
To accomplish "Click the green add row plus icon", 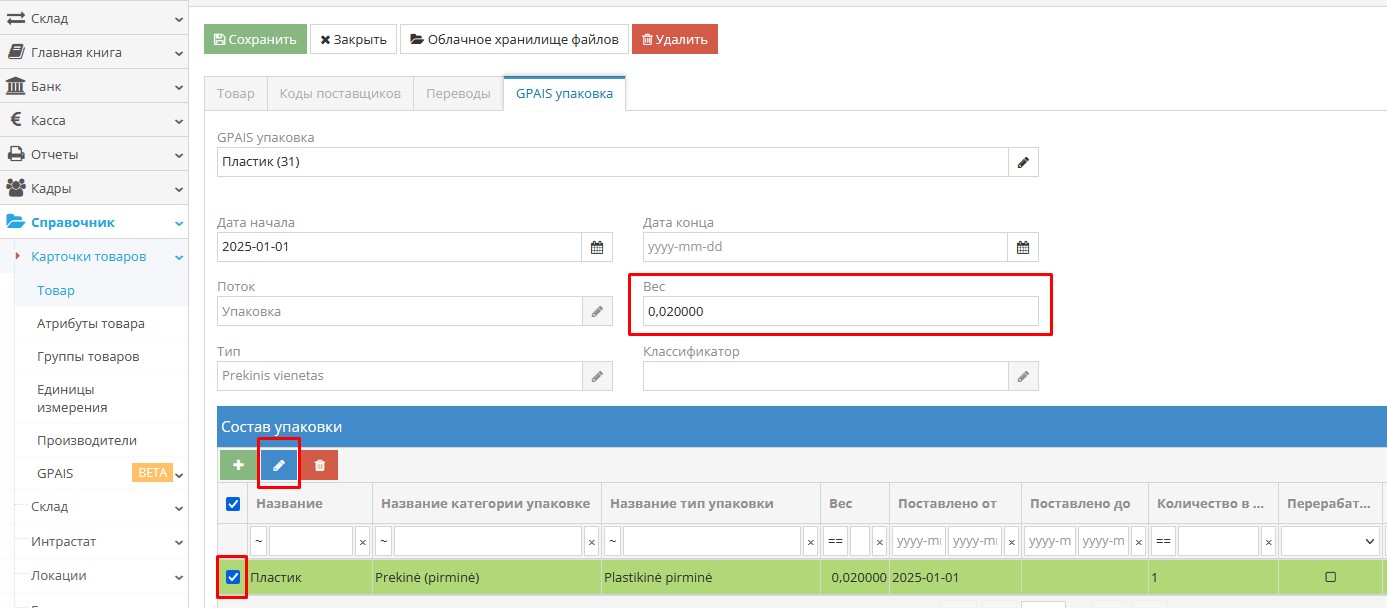I will coord(238,465).
